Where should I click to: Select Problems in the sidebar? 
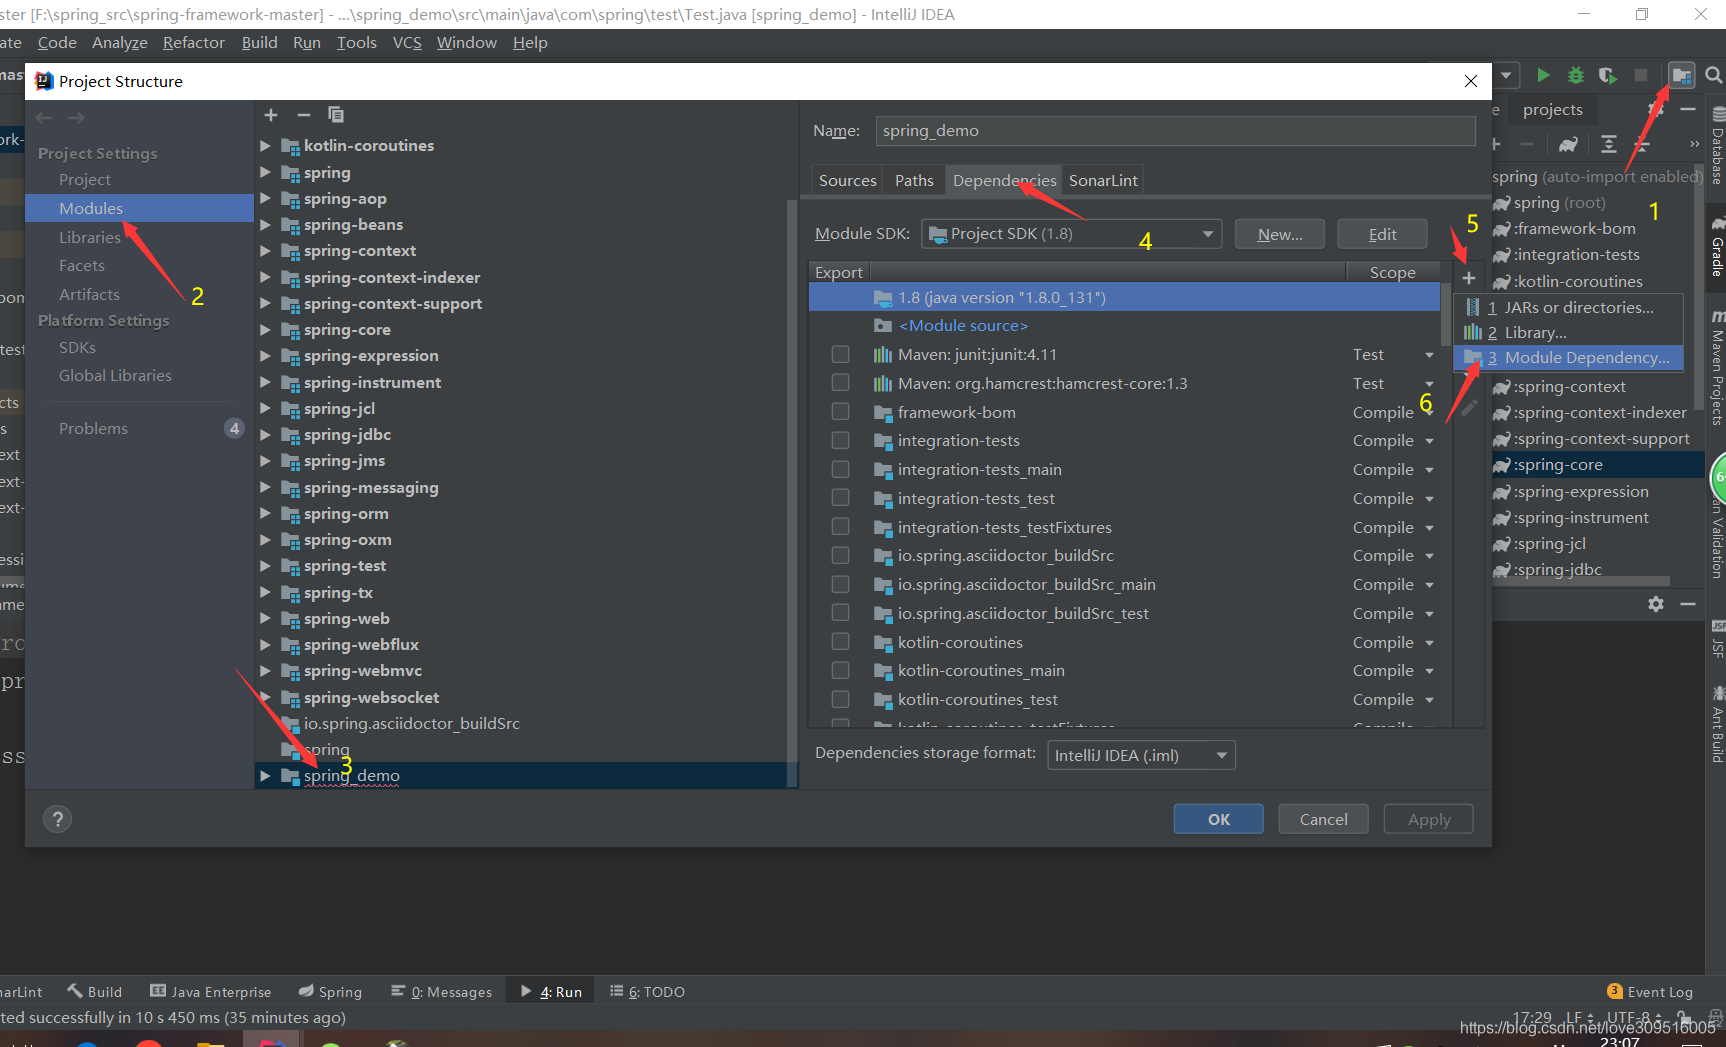tap(93, 428)
